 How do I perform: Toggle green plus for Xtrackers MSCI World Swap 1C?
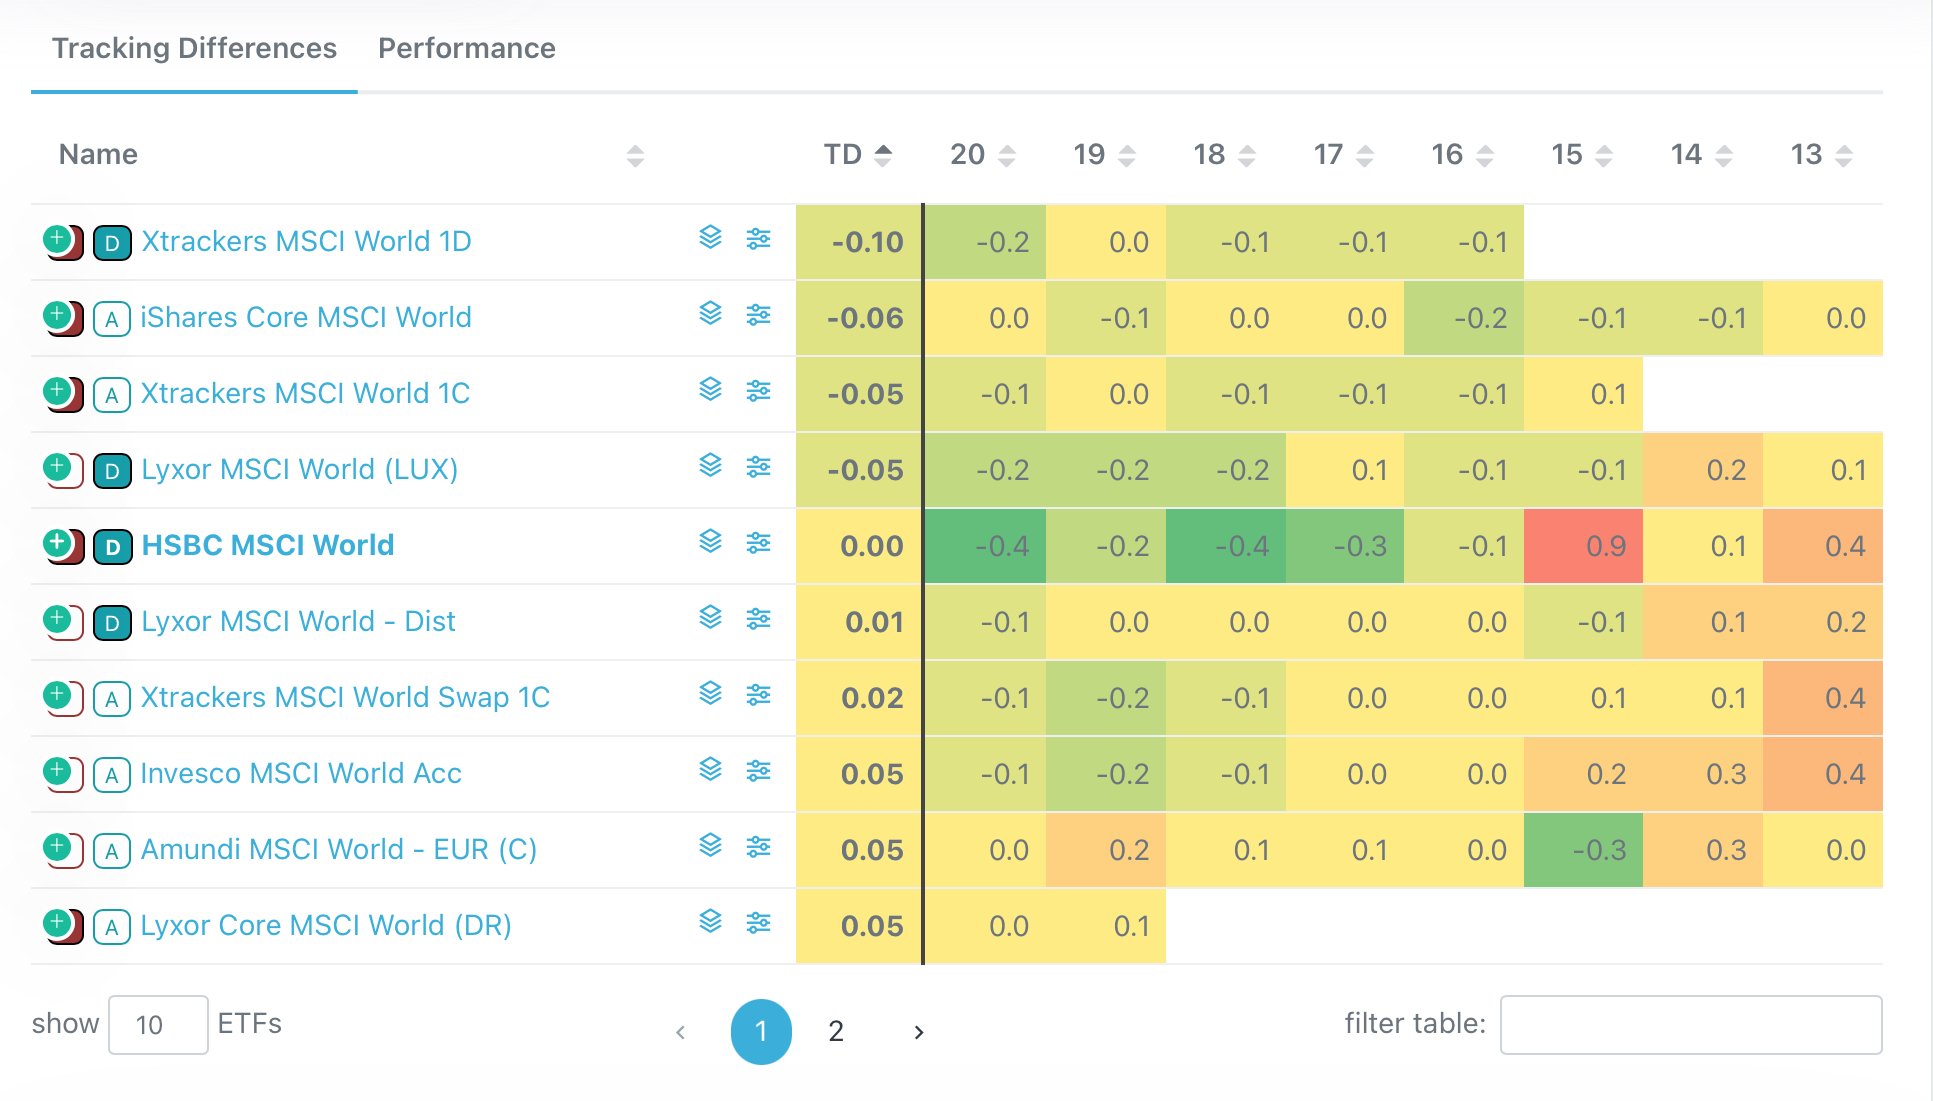(57, 694)
